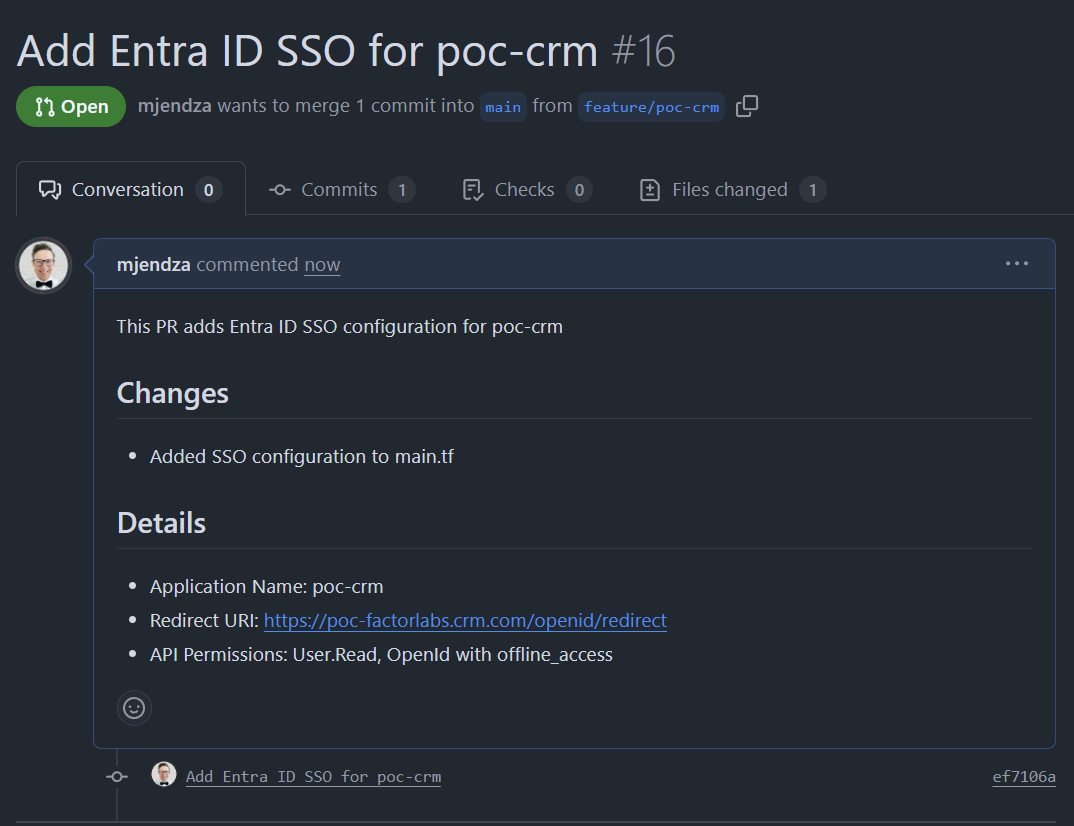Click the small avatar beside the commit message
The height and width of the screenshot is (826, 1074).
click(x=164, y=775)
